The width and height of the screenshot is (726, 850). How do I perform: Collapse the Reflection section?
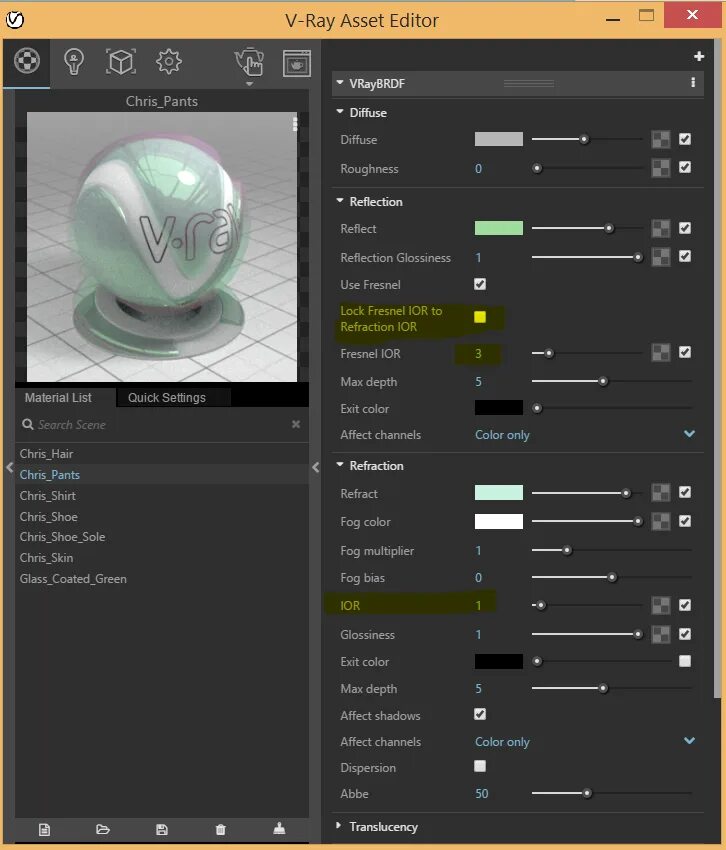(x=340, y=201)
